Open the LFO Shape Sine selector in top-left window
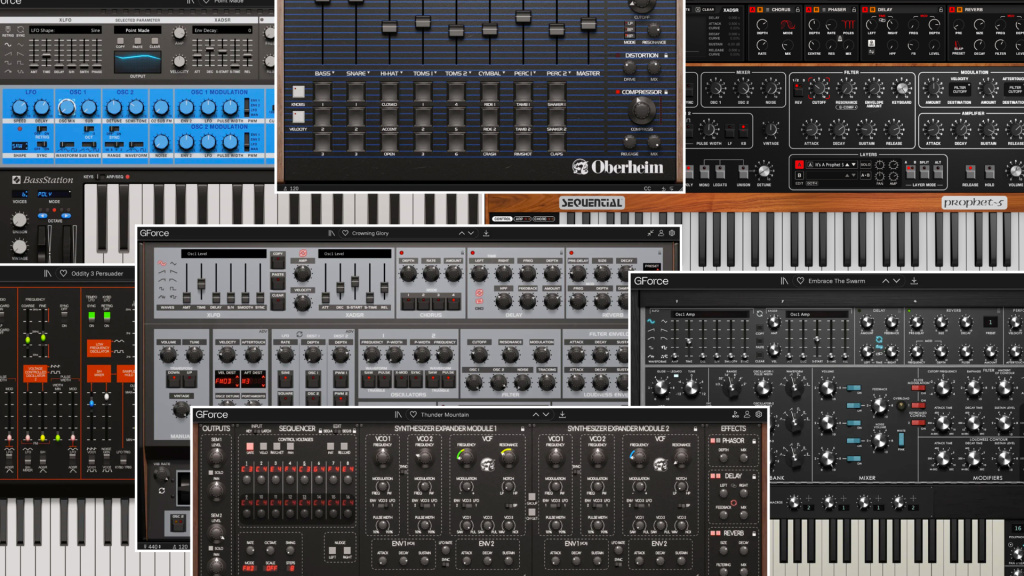 point(65,30)
